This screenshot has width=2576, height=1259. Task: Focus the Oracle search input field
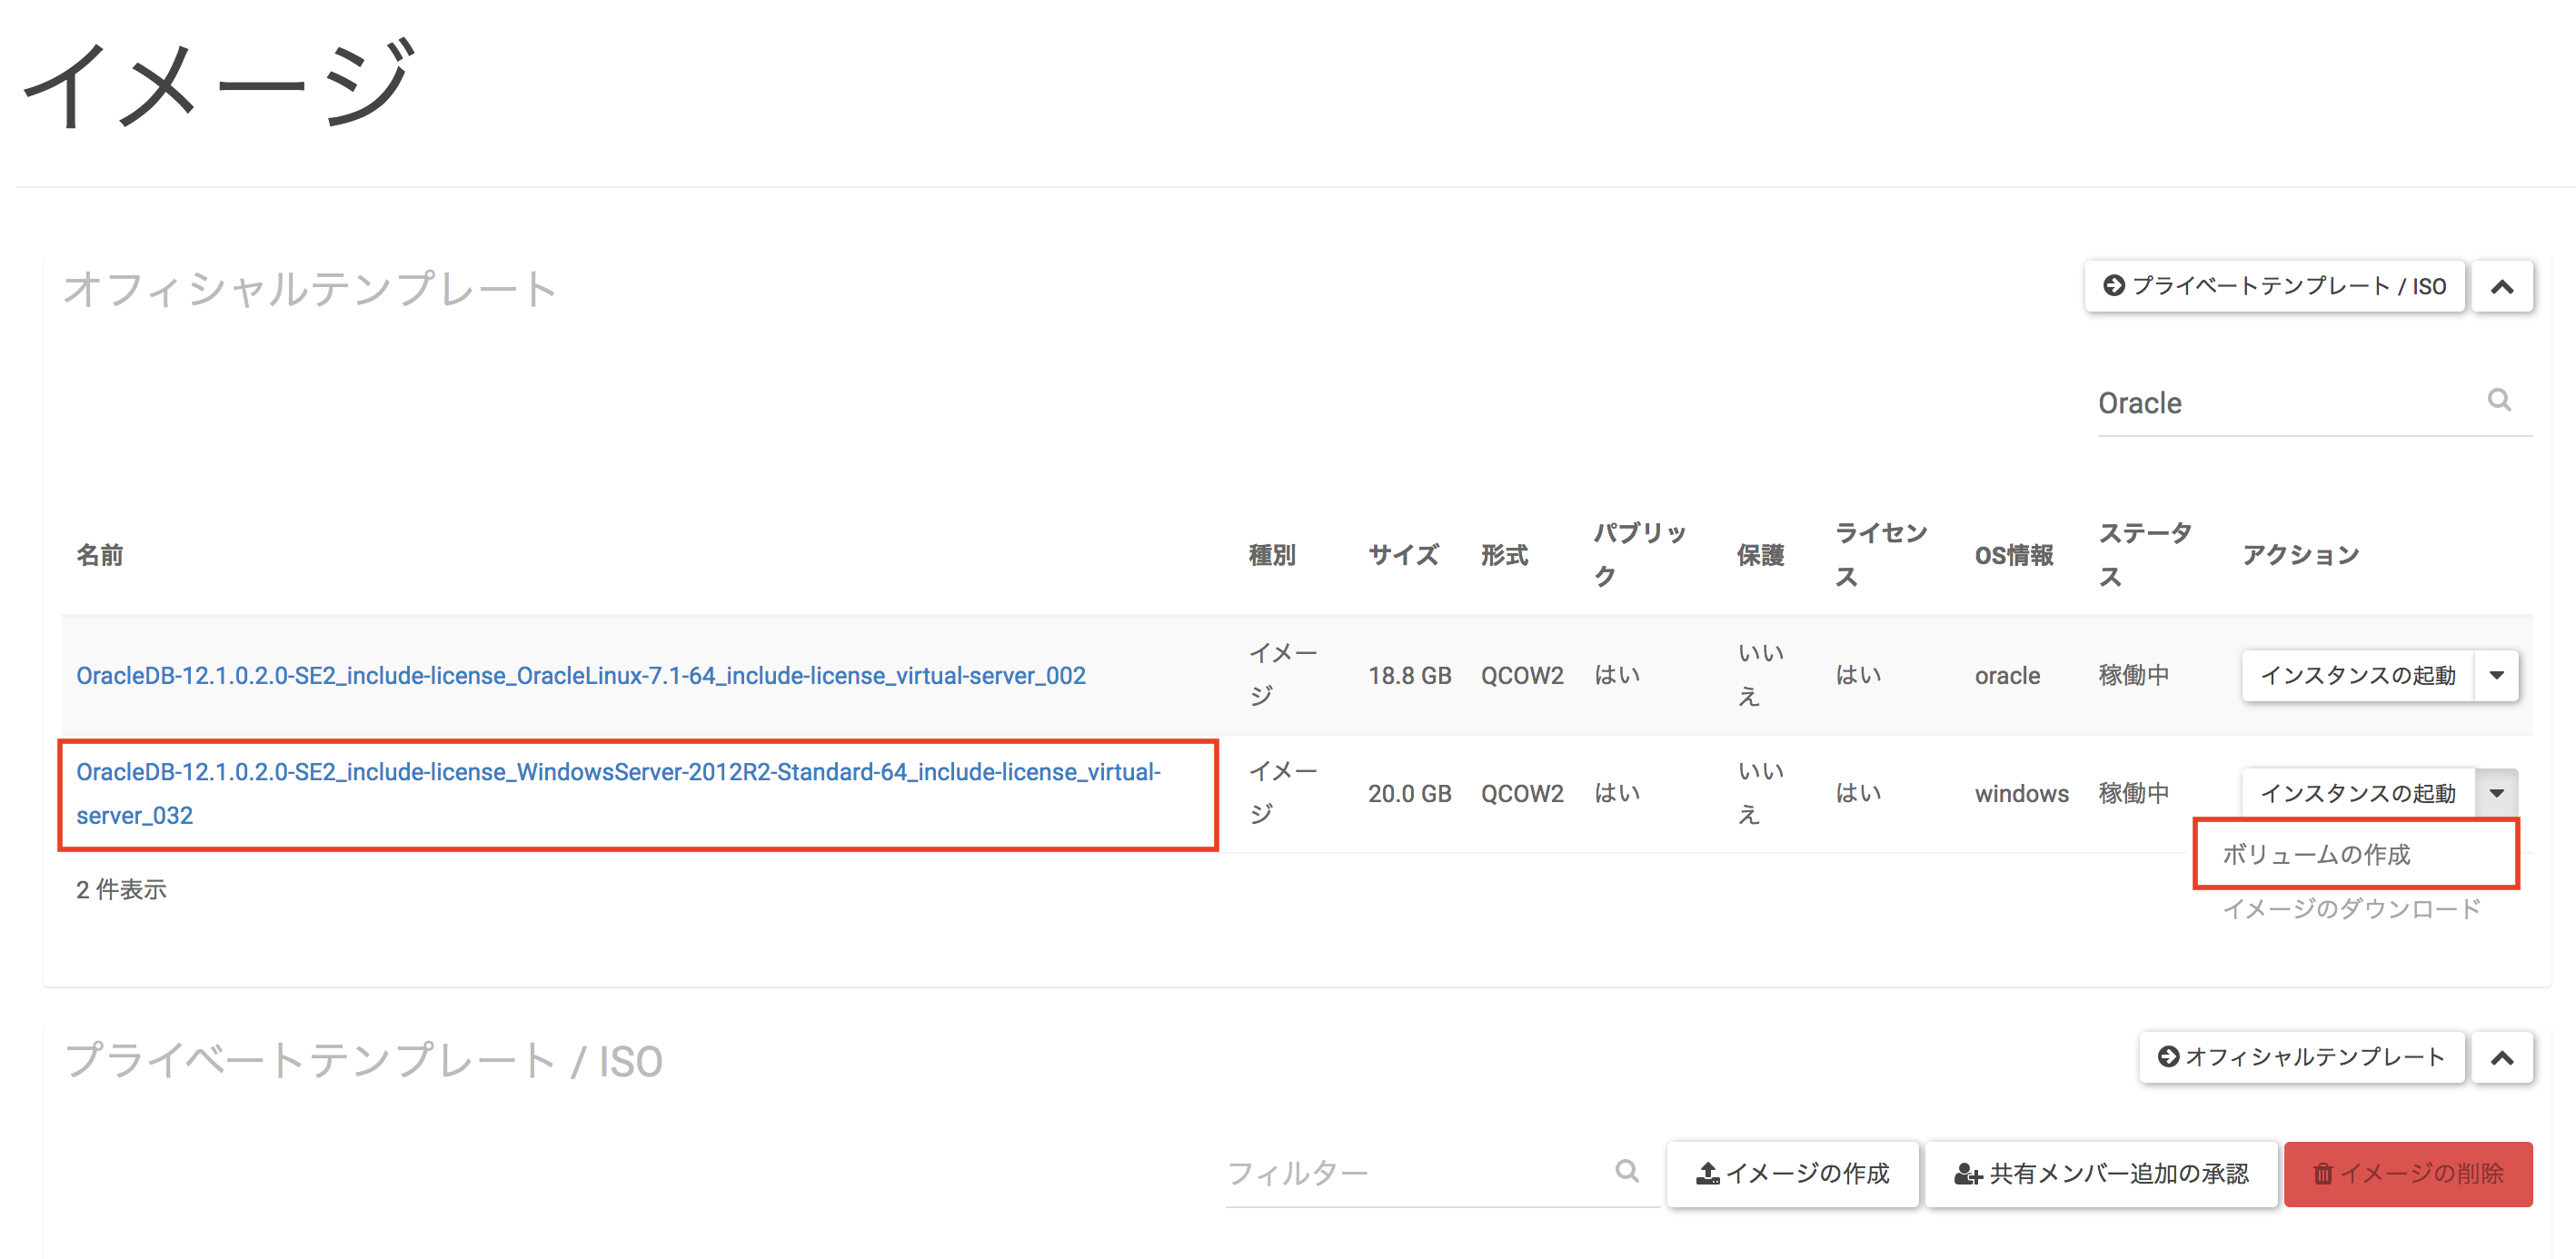[x=2280, y=403]
